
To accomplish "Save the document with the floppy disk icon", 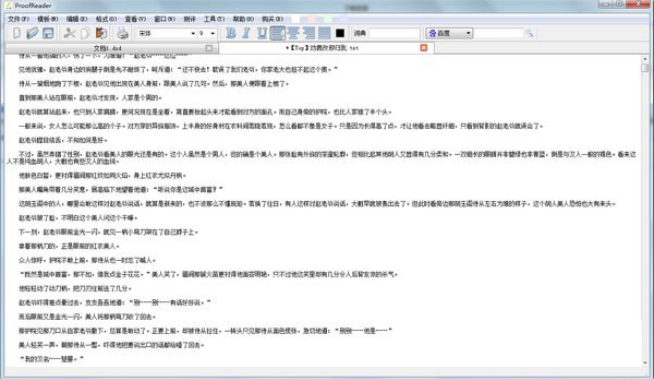I will point(48,33).
